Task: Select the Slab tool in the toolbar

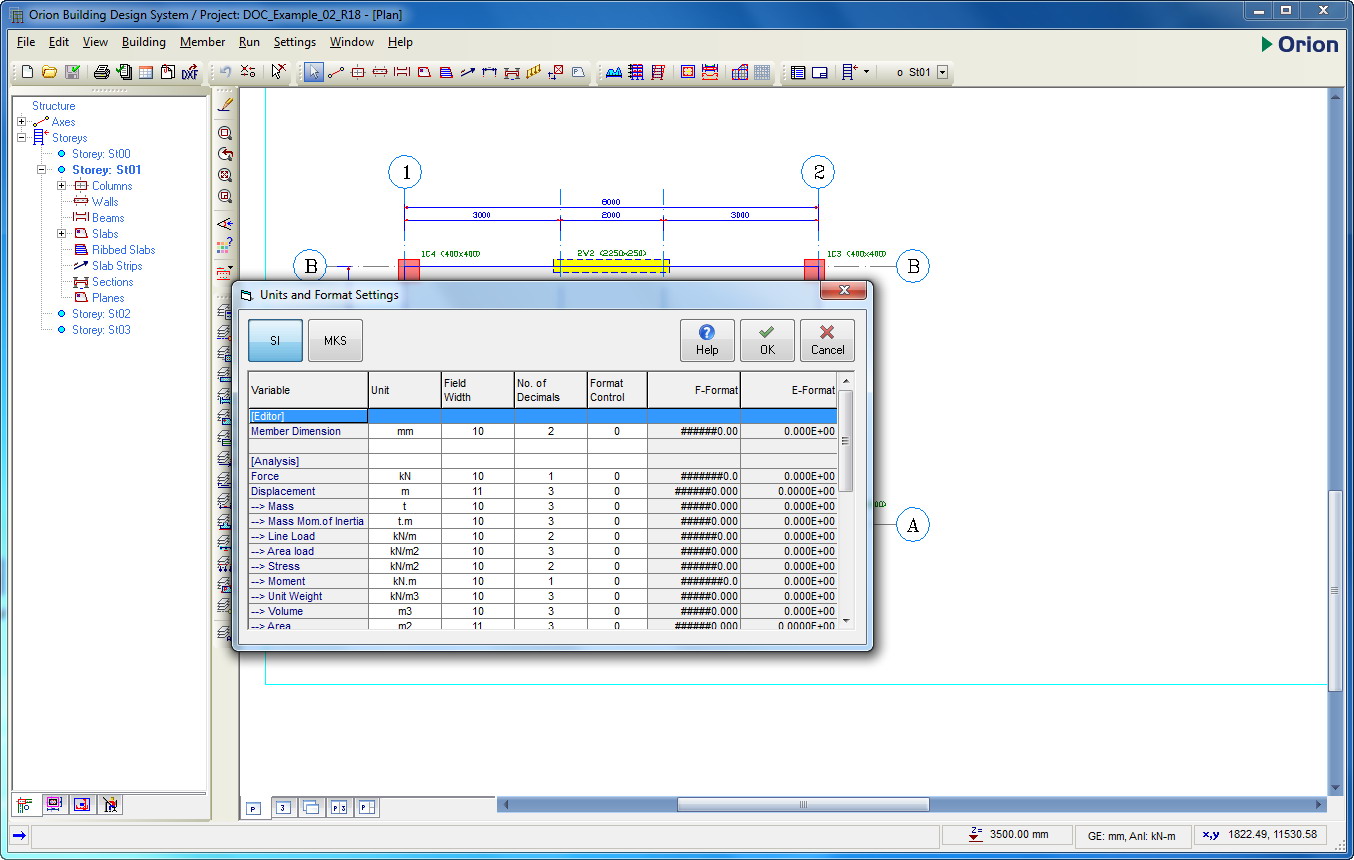Action: 424,72
